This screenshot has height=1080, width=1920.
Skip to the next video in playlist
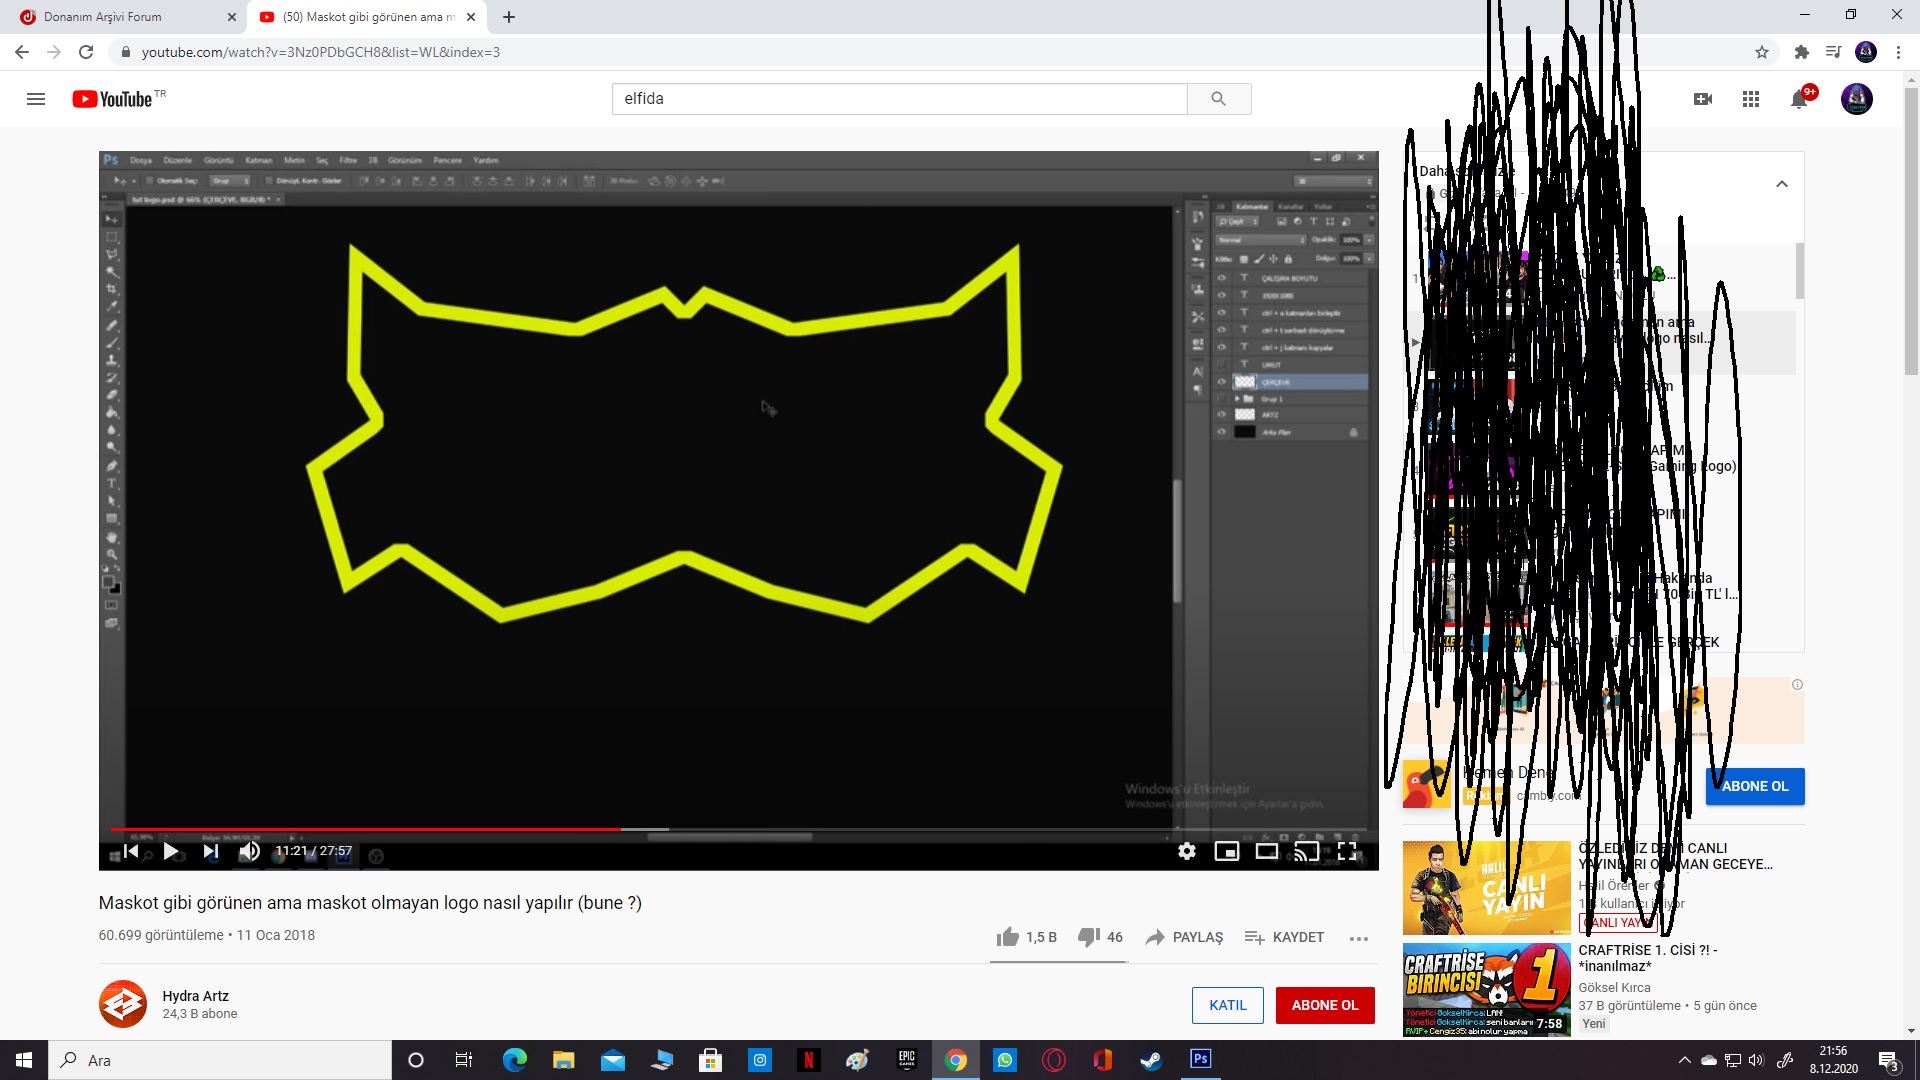coord(210,851)
